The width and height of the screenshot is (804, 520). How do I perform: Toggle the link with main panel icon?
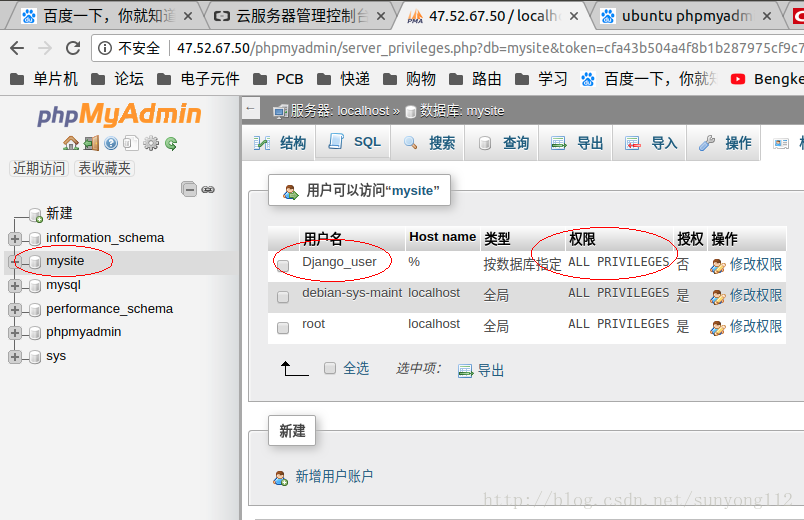(x=208, y=190)
